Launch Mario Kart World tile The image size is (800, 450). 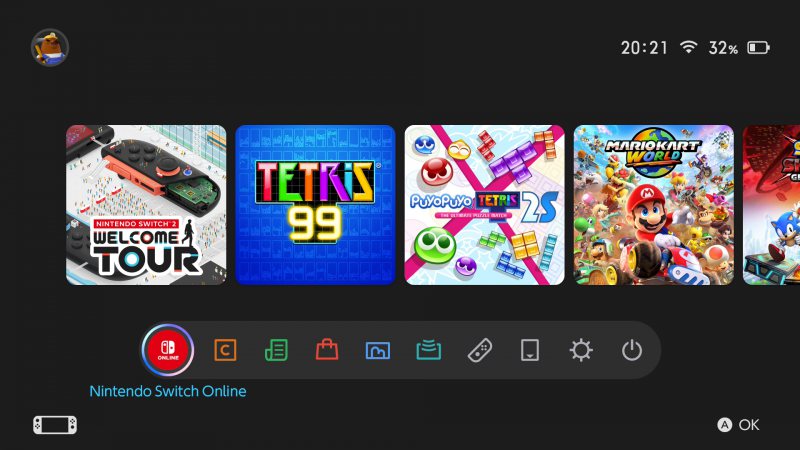(x=654, y=205)
